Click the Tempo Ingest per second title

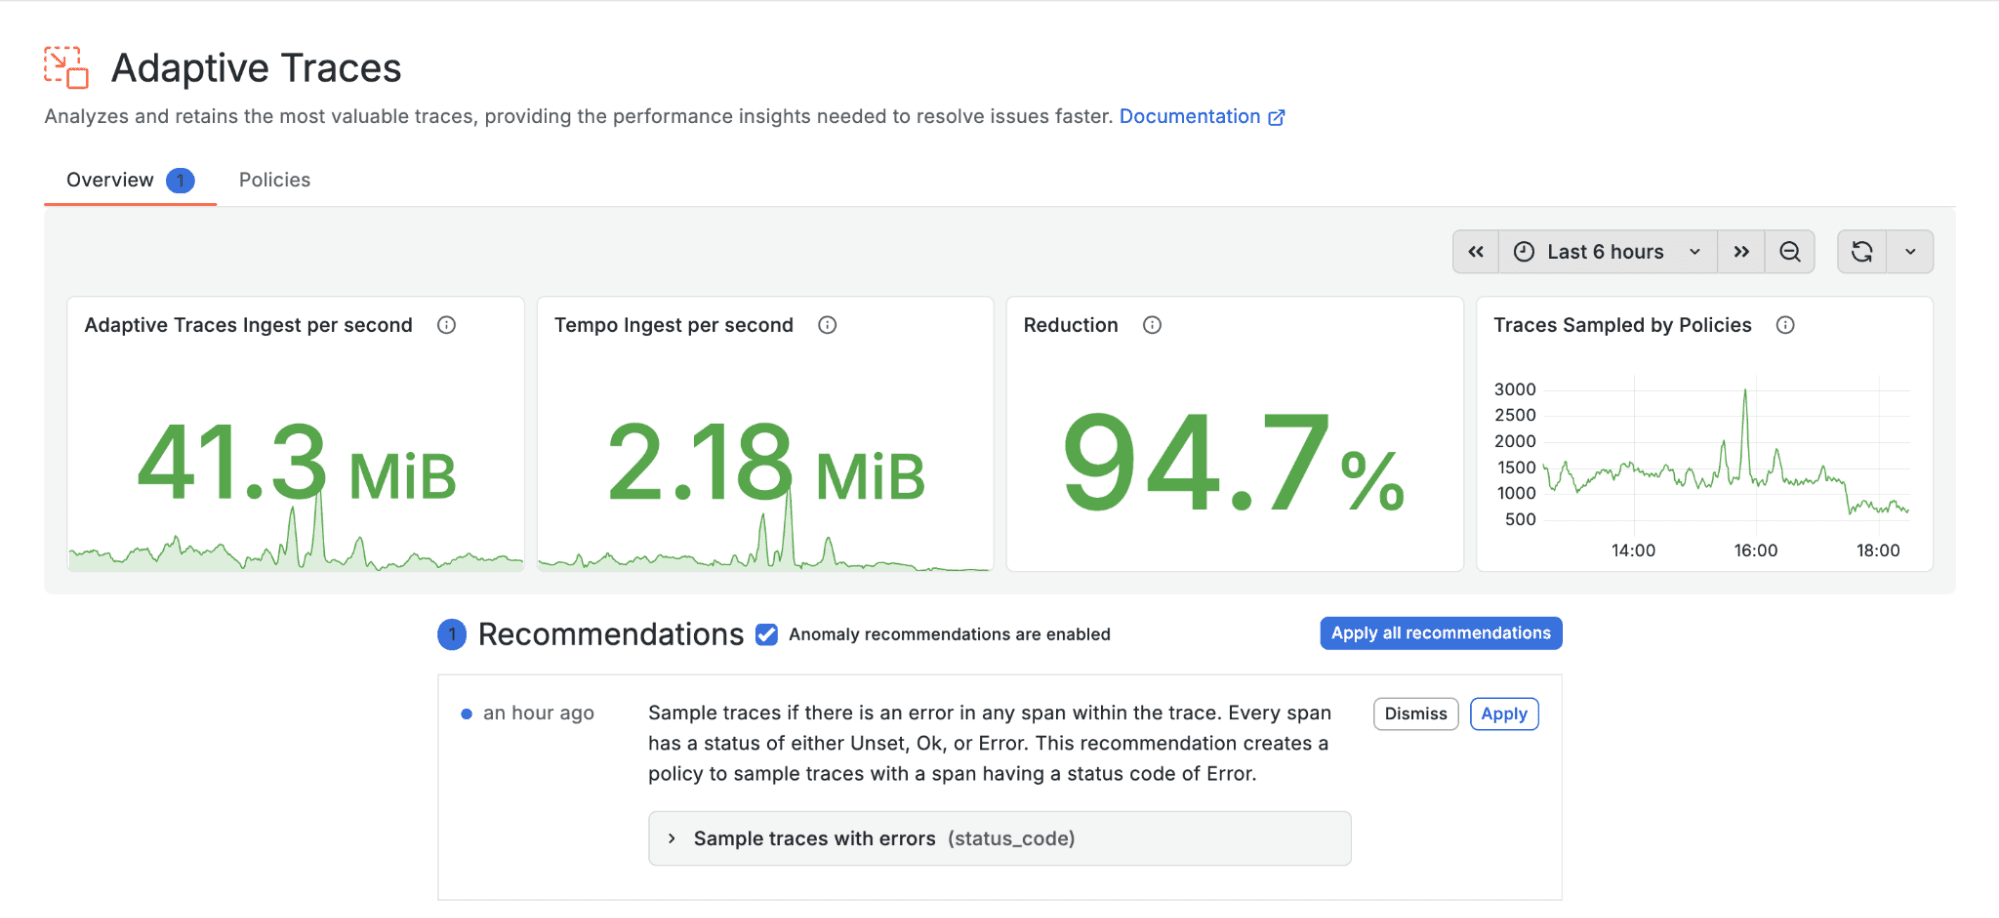(x=674, y=325)
